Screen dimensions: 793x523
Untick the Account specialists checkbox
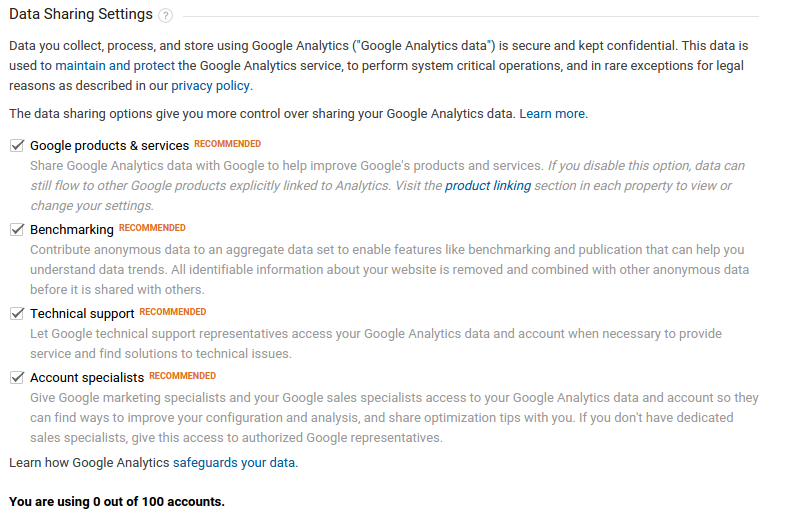17,378
